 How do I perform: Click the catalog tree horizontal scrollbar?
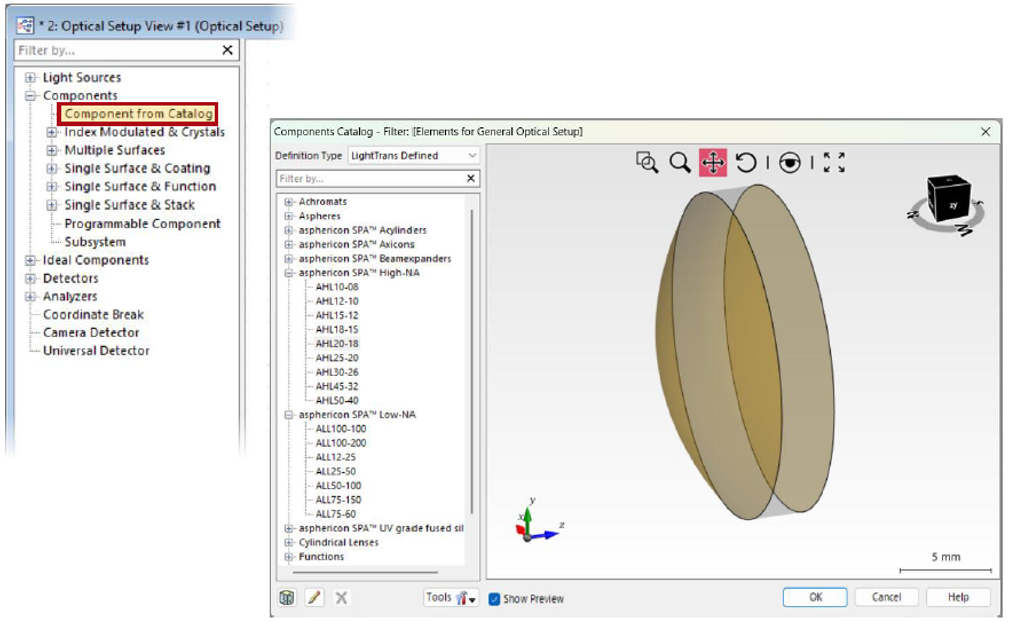pyautogui.click(x=366, y=572)
